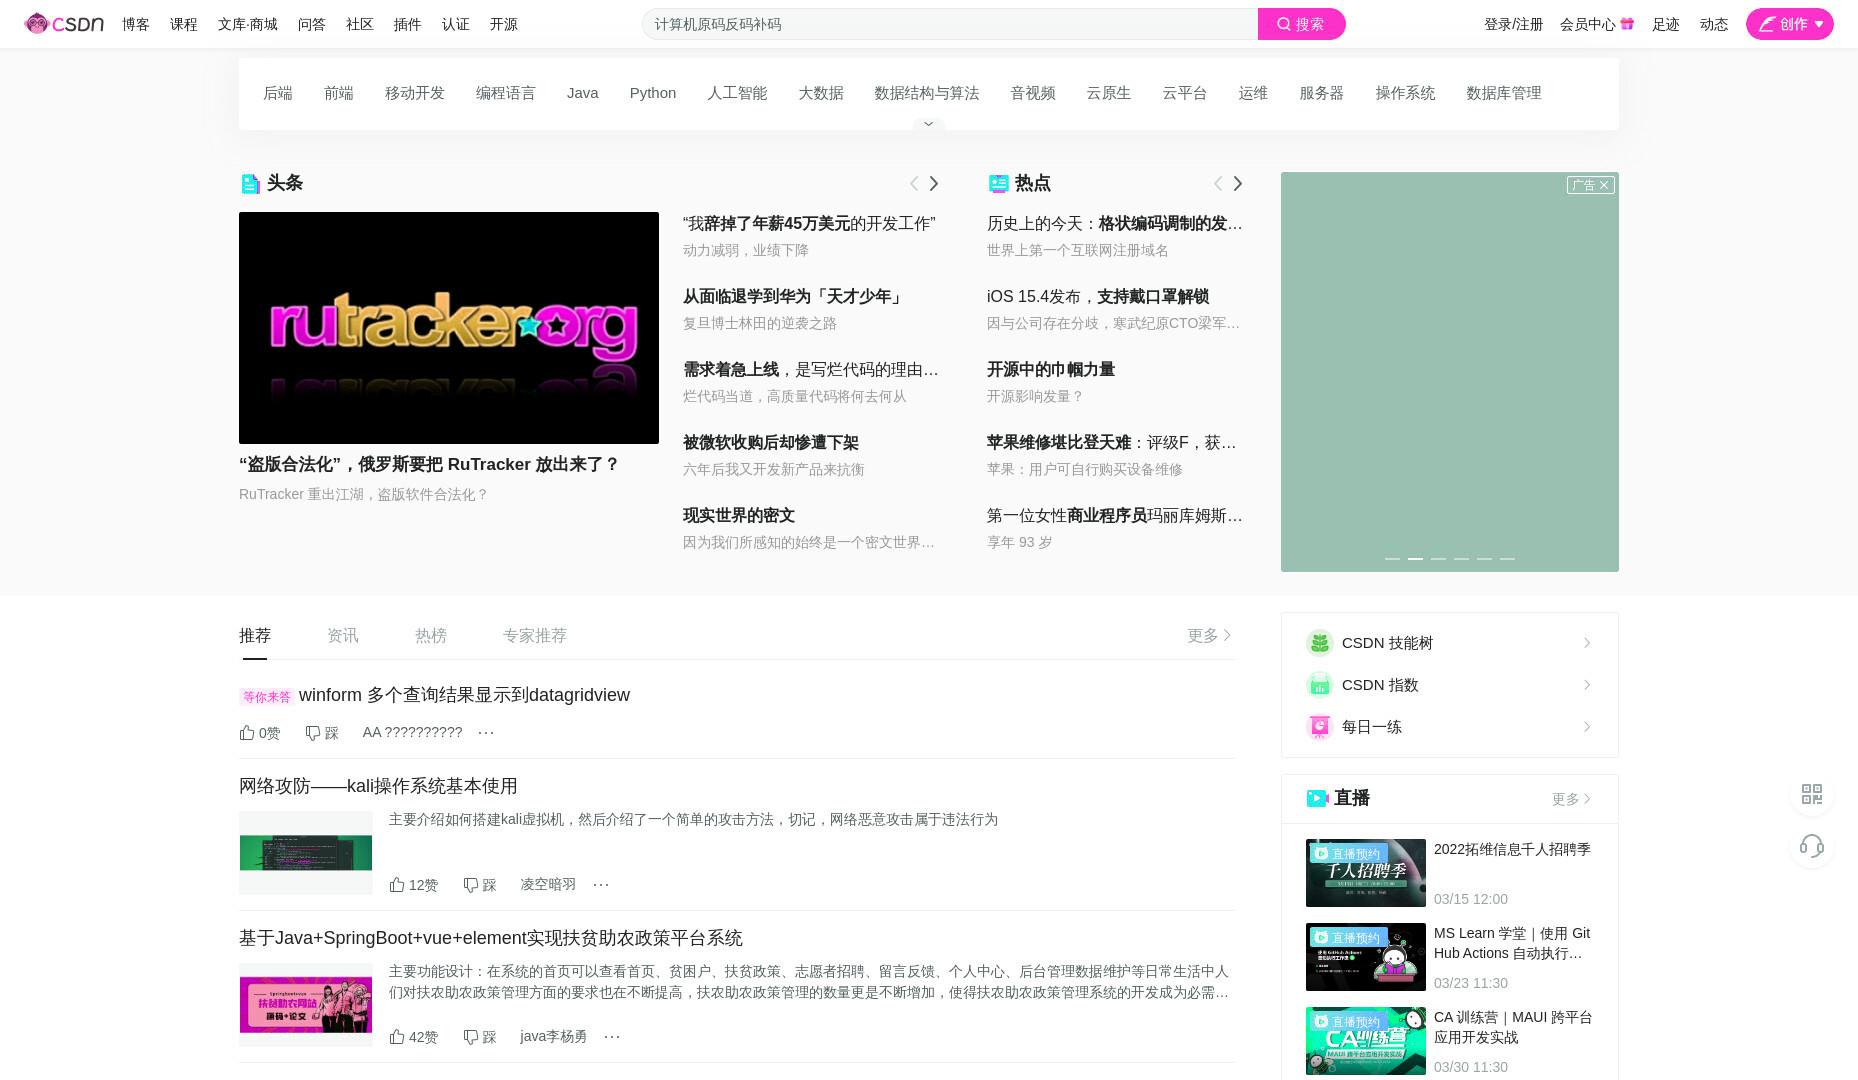Select the last ad carousel indicator
Viewport: 1858px width, 1080px height.
(1507, 559)
